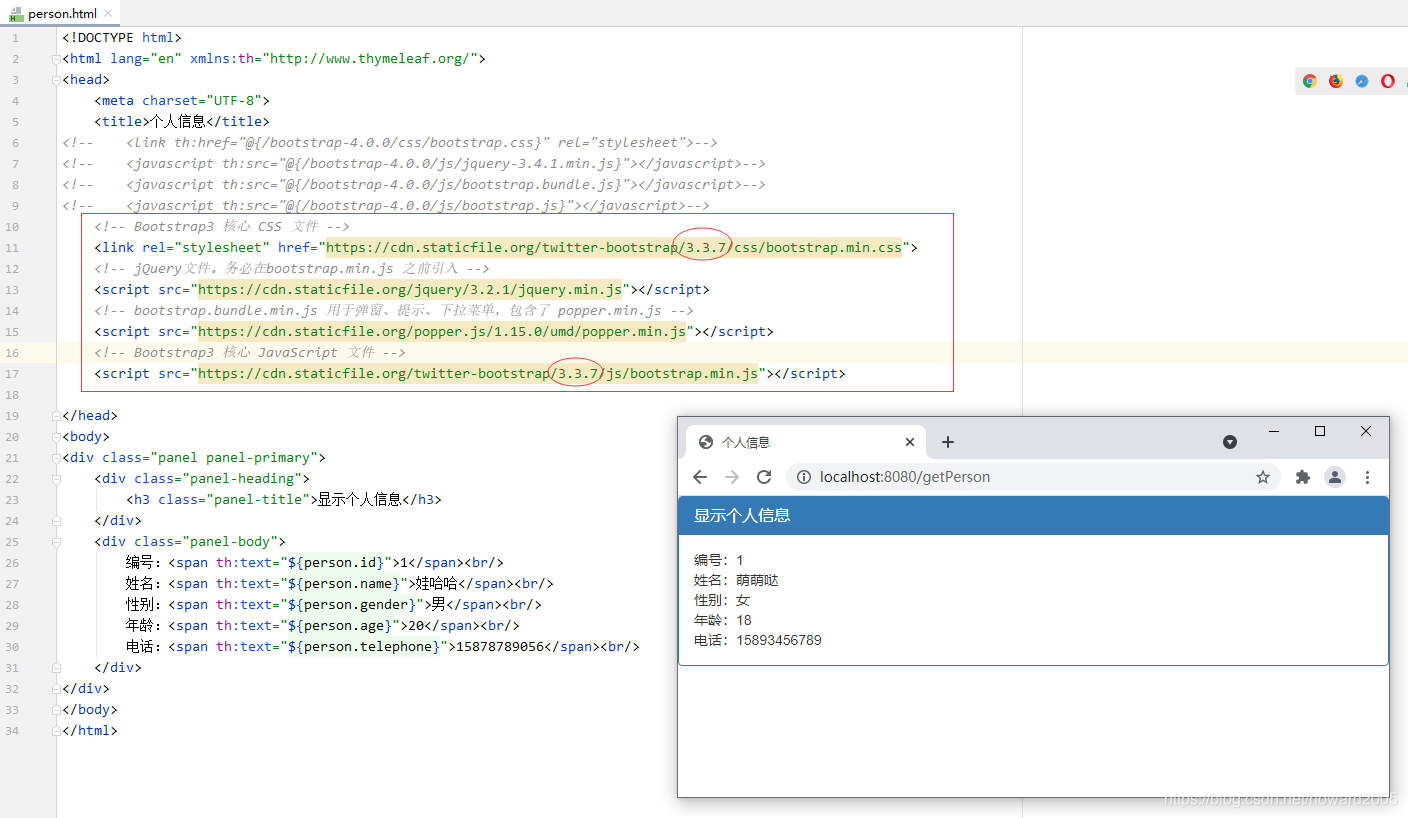Click globe favicon on 个人信息 tab
Viewport: 1408px width, 818px height.
click(706, 442)
